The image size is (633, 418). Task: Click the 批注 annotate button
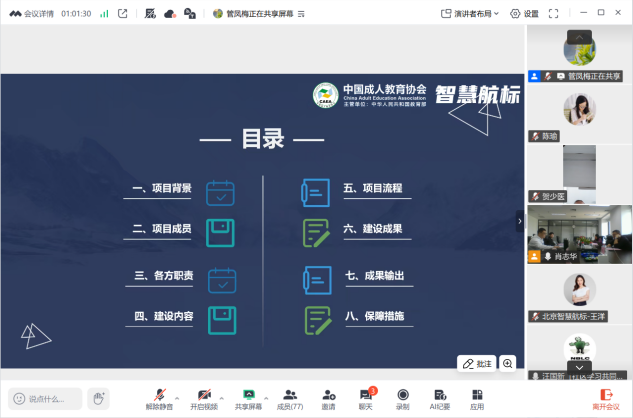[x=476, y=363]
